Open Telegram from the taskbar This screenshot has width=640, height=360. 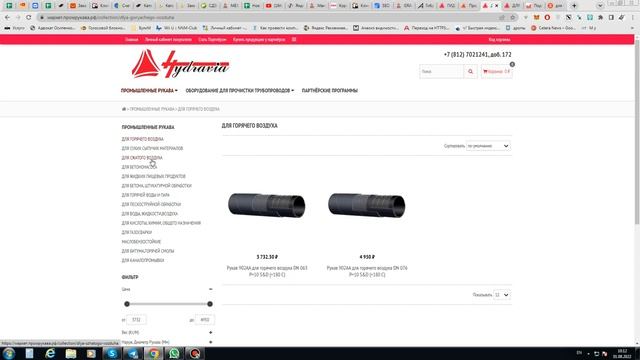[133, 353]
